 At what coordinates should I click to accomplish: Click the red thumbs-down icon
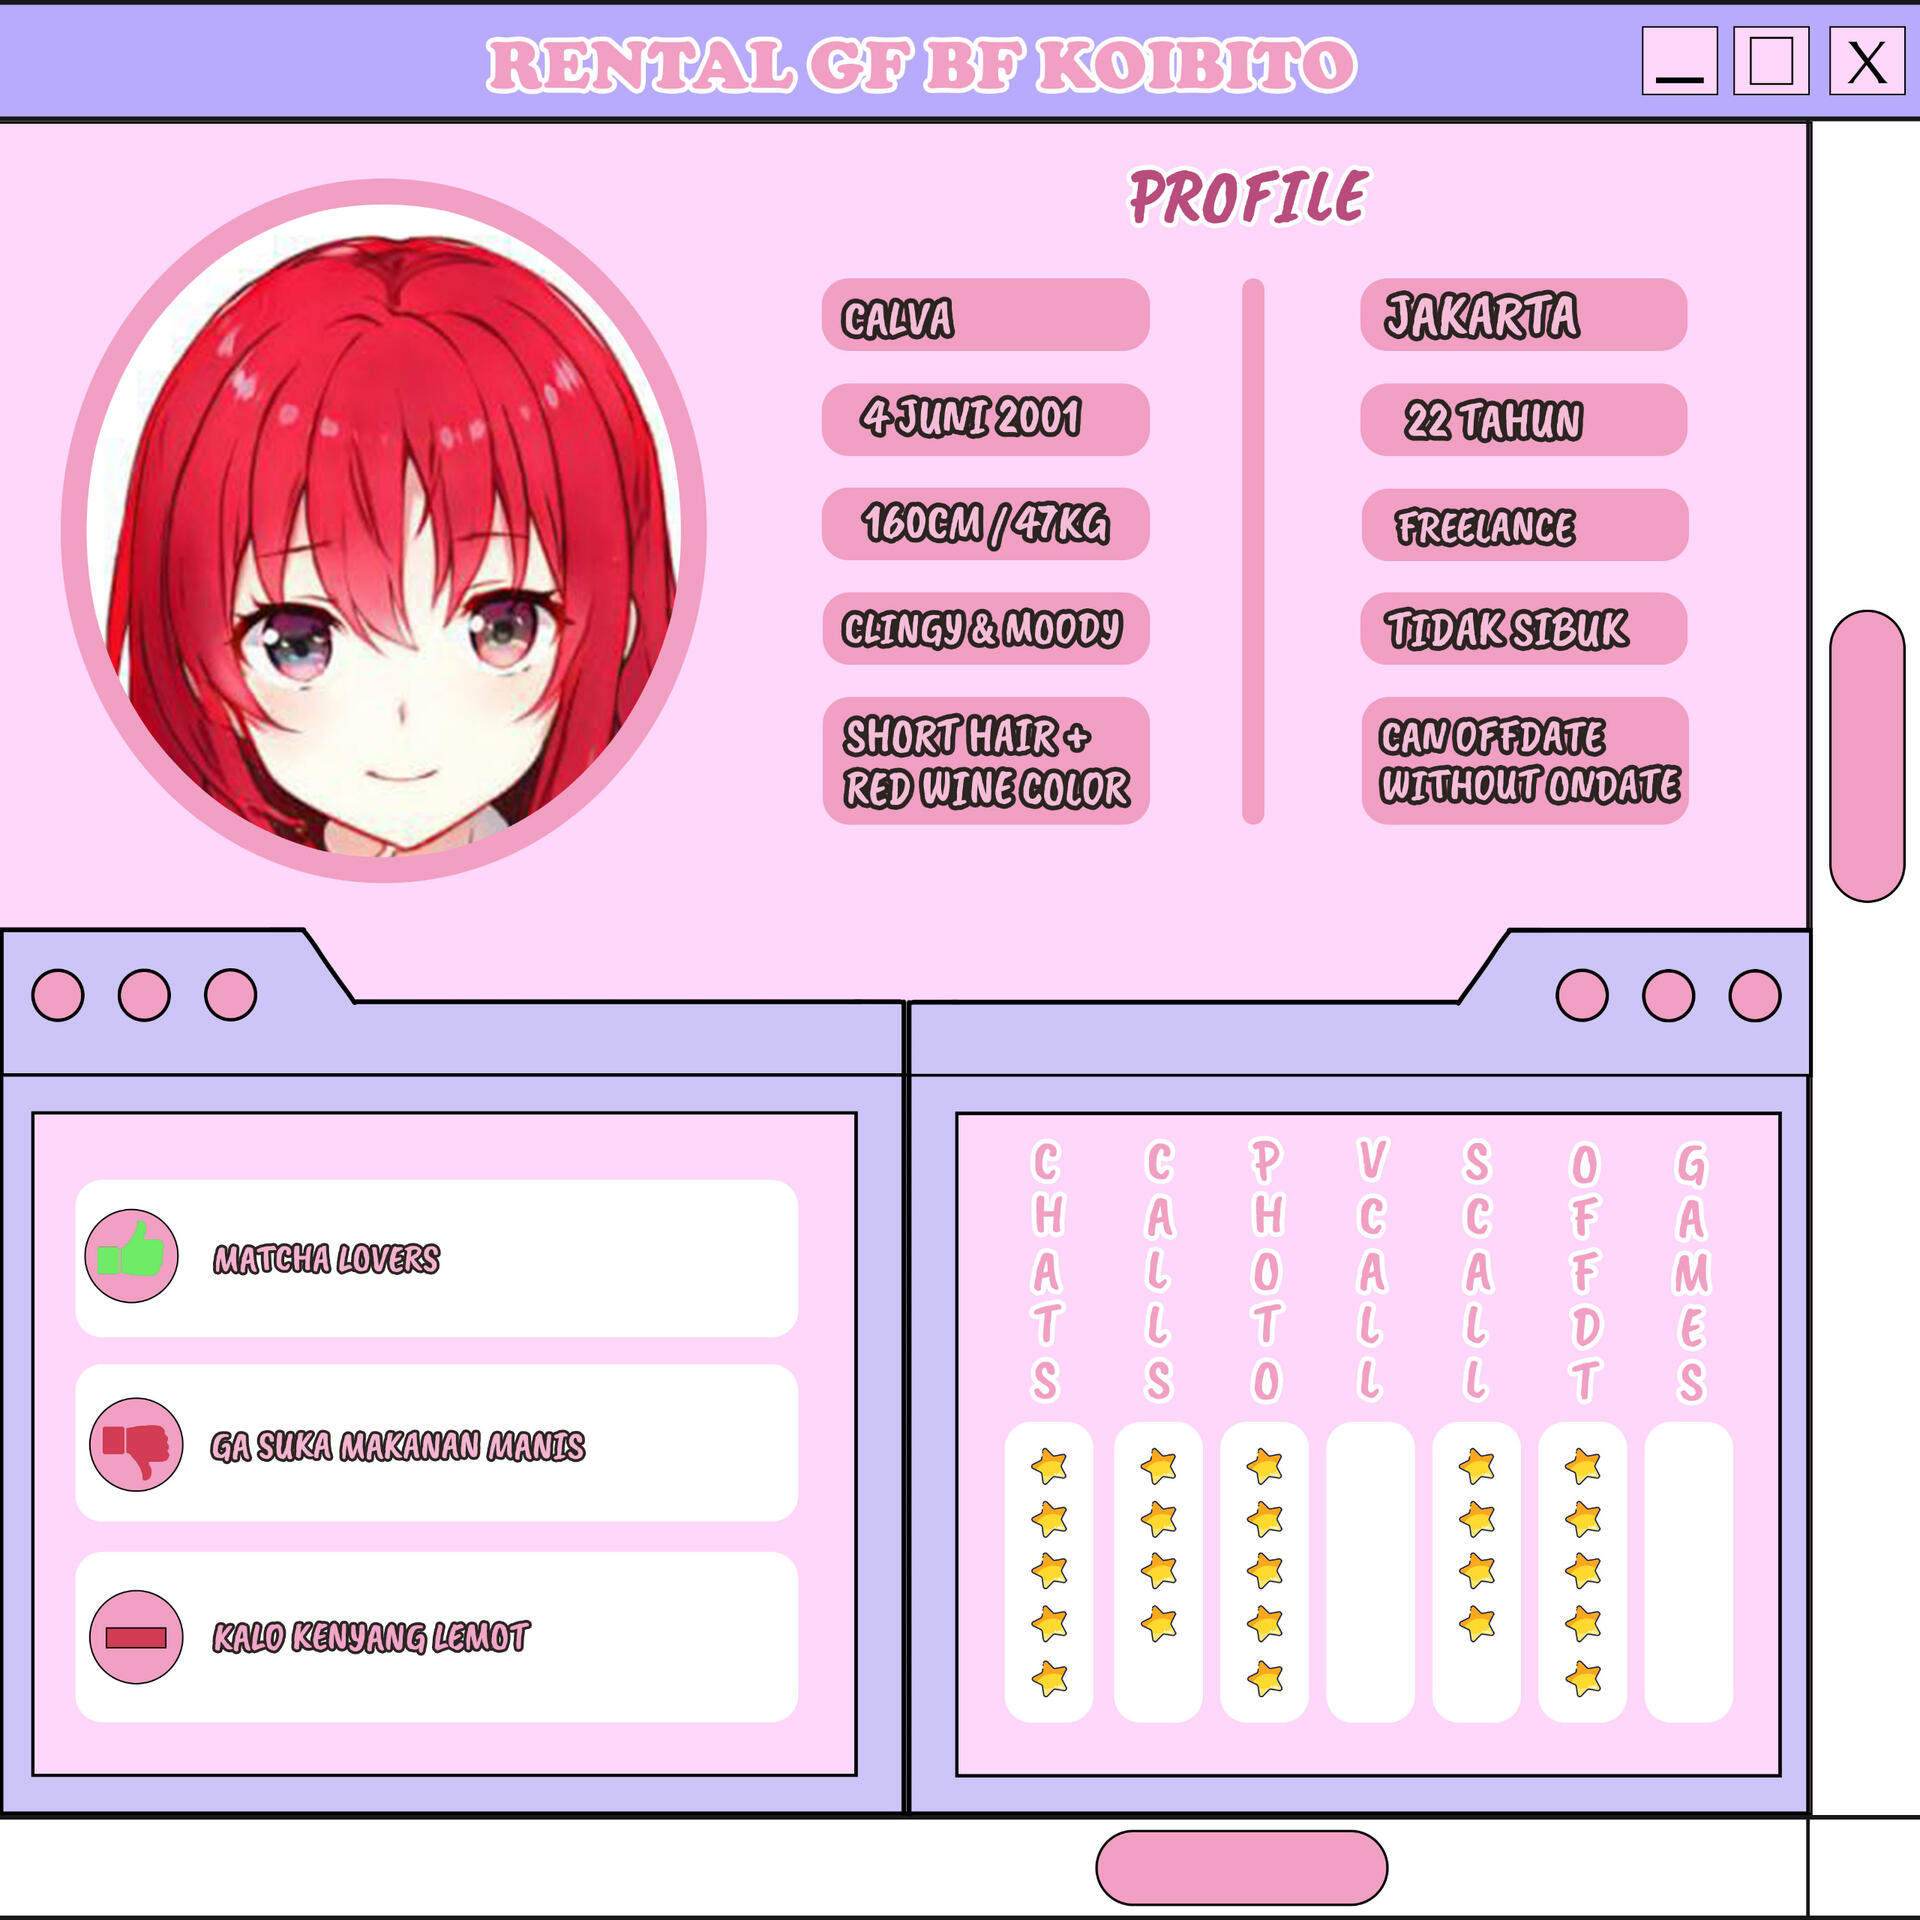136,1444
